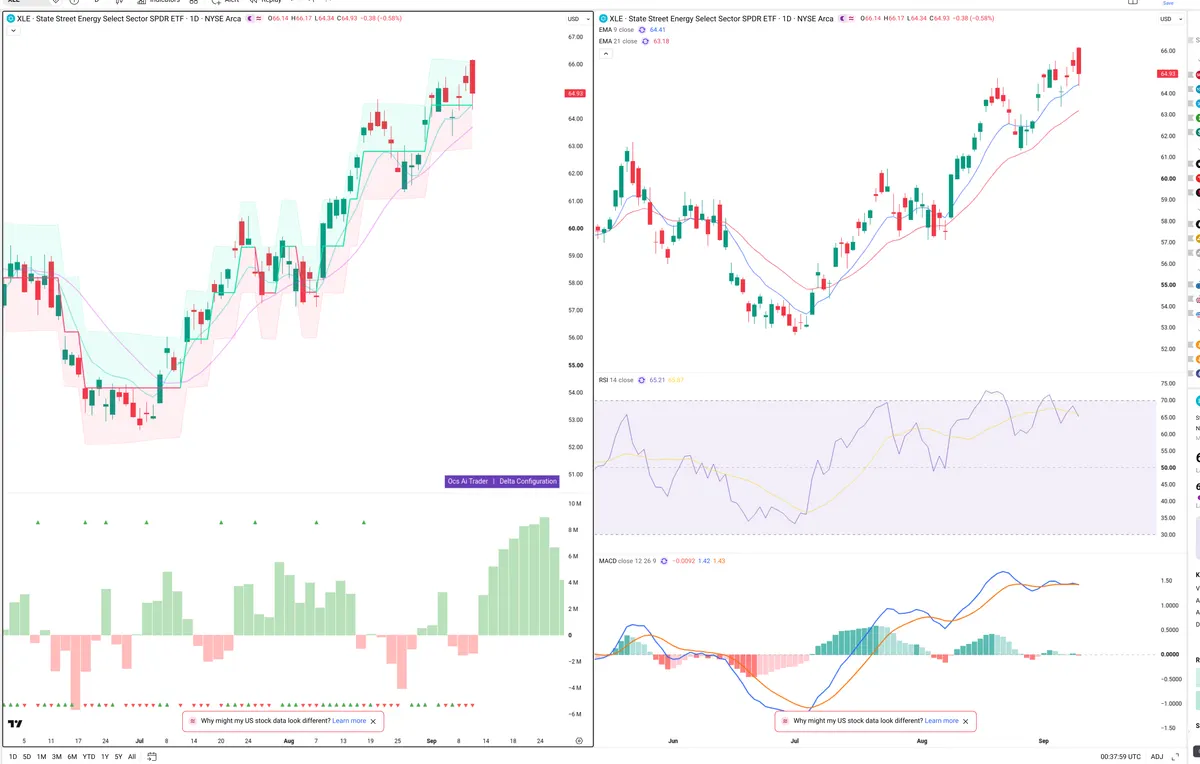The height and width of the screenshot is (764, 1200).
Task: Select the All time range
Action: (132, 757)
